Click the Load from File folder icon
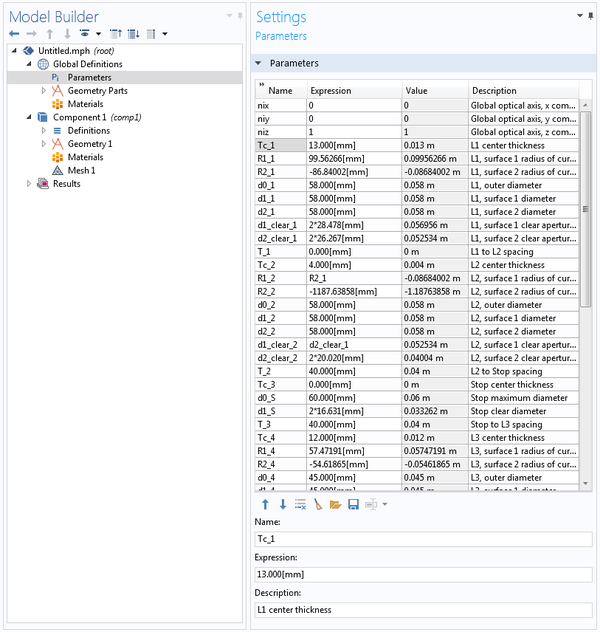This screenshot has height=632, width=600. tap(335, 504)
